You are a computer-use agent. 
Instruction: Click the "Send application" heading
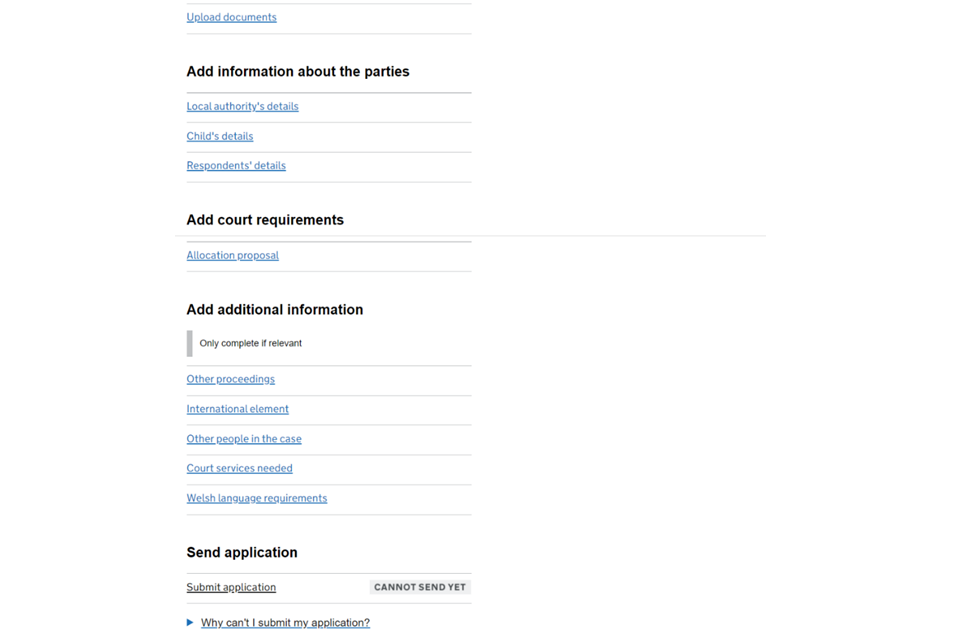pos(241,552)
